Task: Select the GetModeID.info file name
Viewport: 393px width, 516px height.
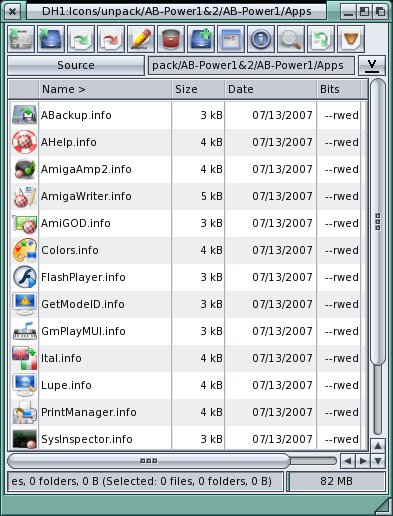Action: (83, 304)
